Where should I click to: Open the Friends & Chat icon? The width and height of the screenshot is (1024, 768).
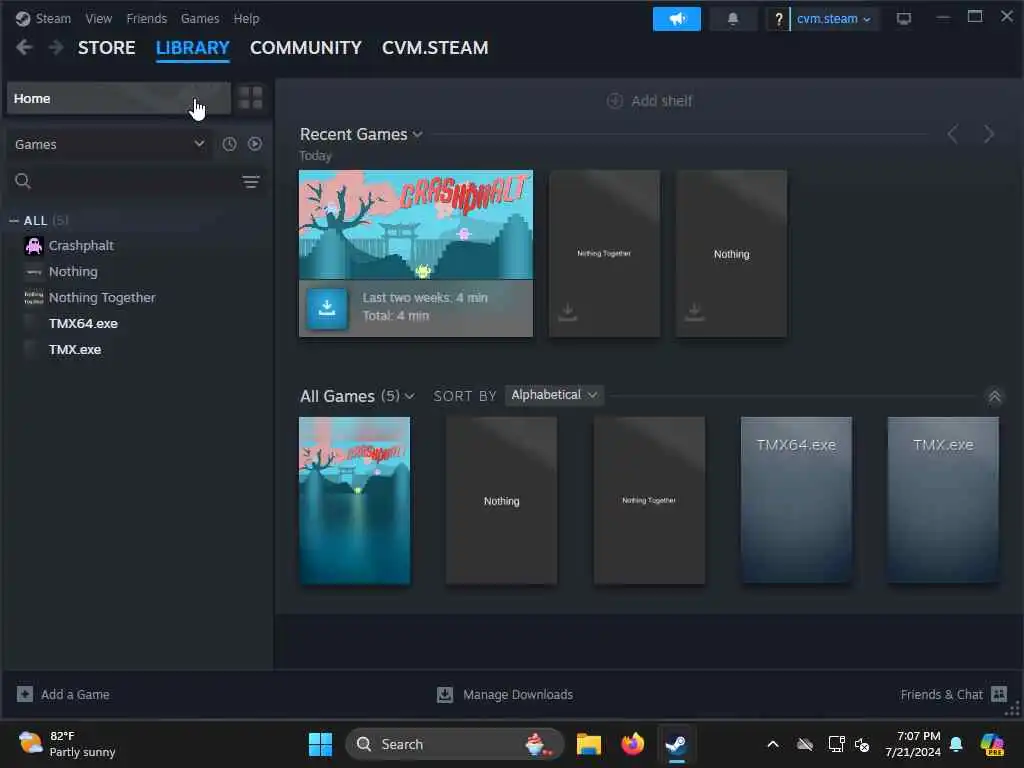pos(999,694)
